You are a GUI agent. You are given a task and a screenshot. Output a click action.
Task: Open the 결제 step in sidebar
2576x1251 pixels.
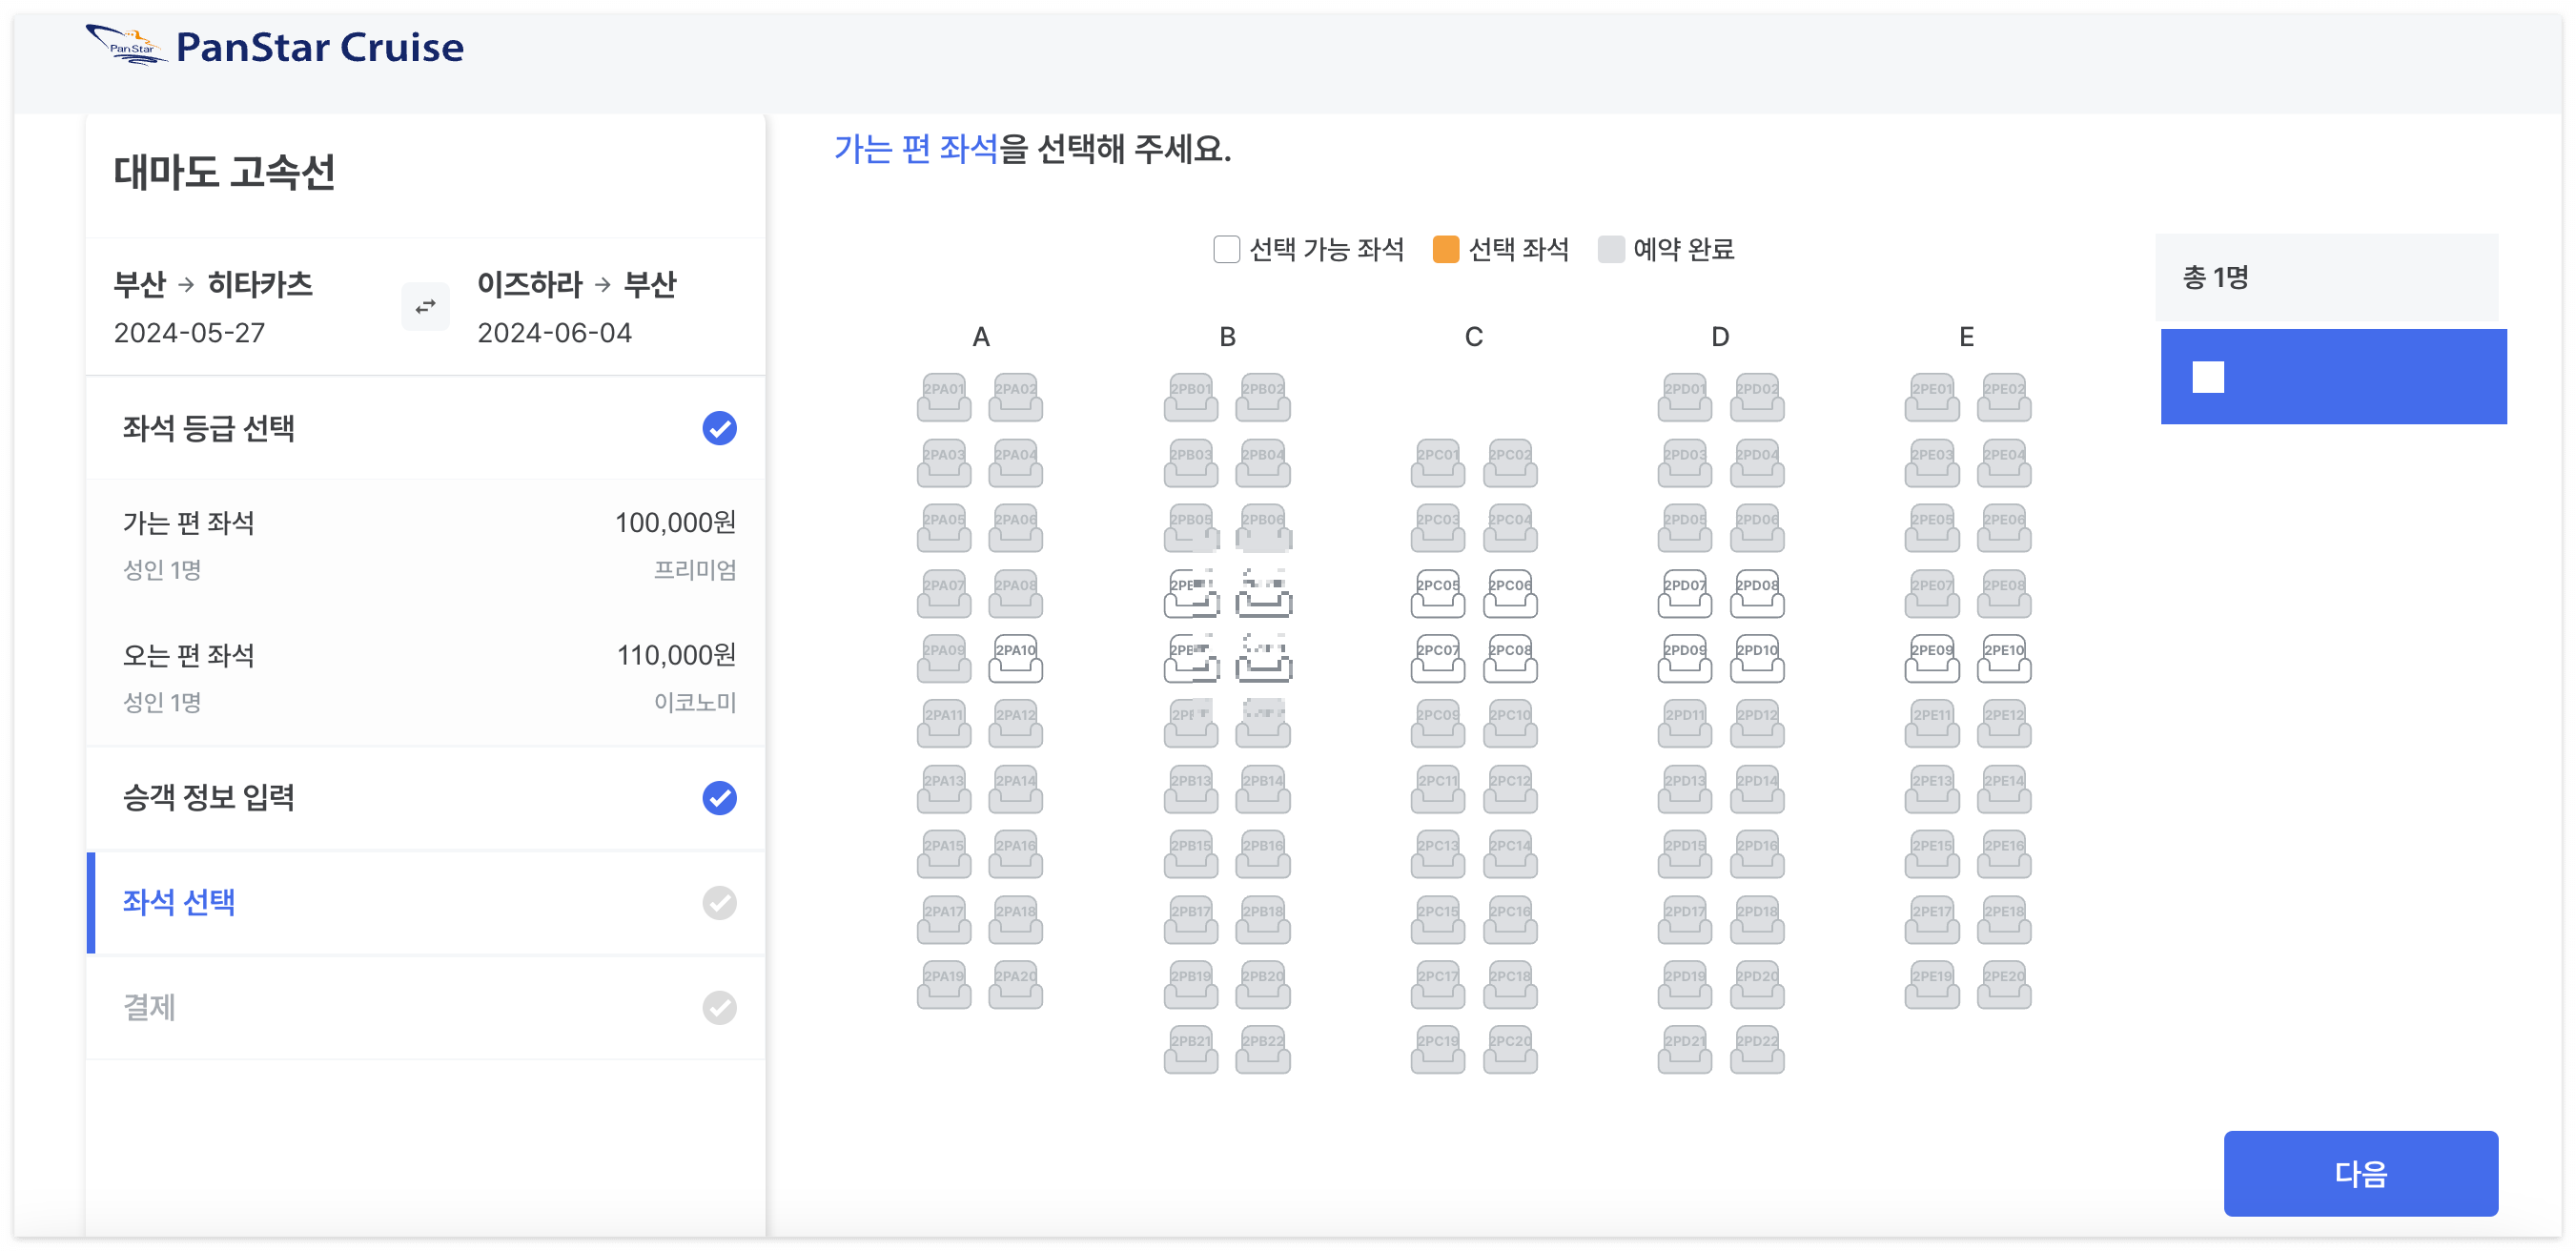point(151,1007)
